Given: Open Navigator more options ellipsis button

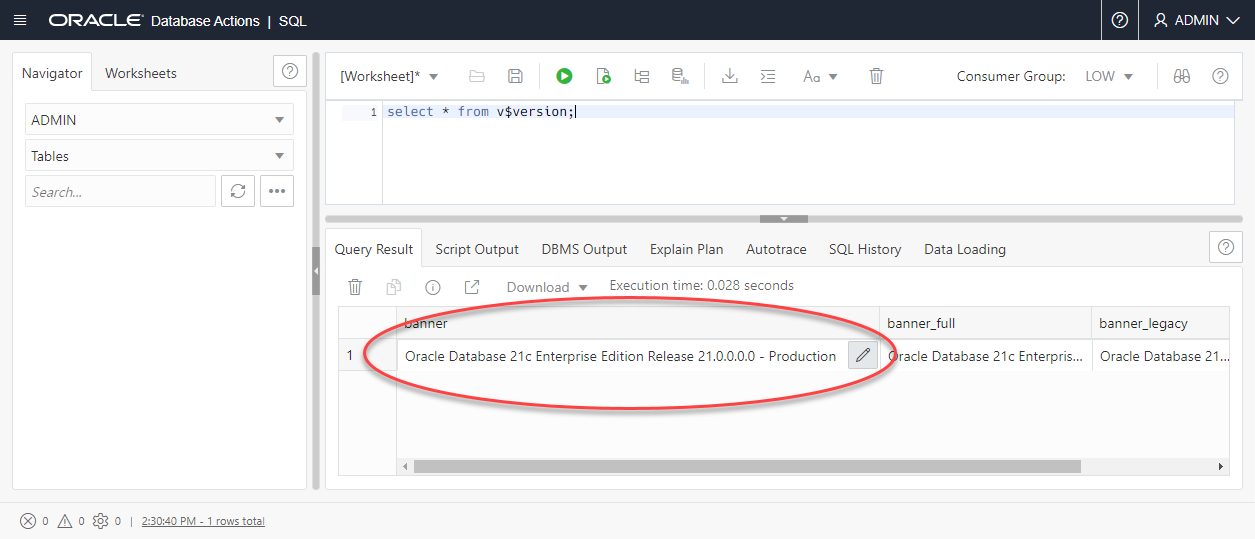Looking at the screenshot, I should pyautogui.click(x=277, y=191).
